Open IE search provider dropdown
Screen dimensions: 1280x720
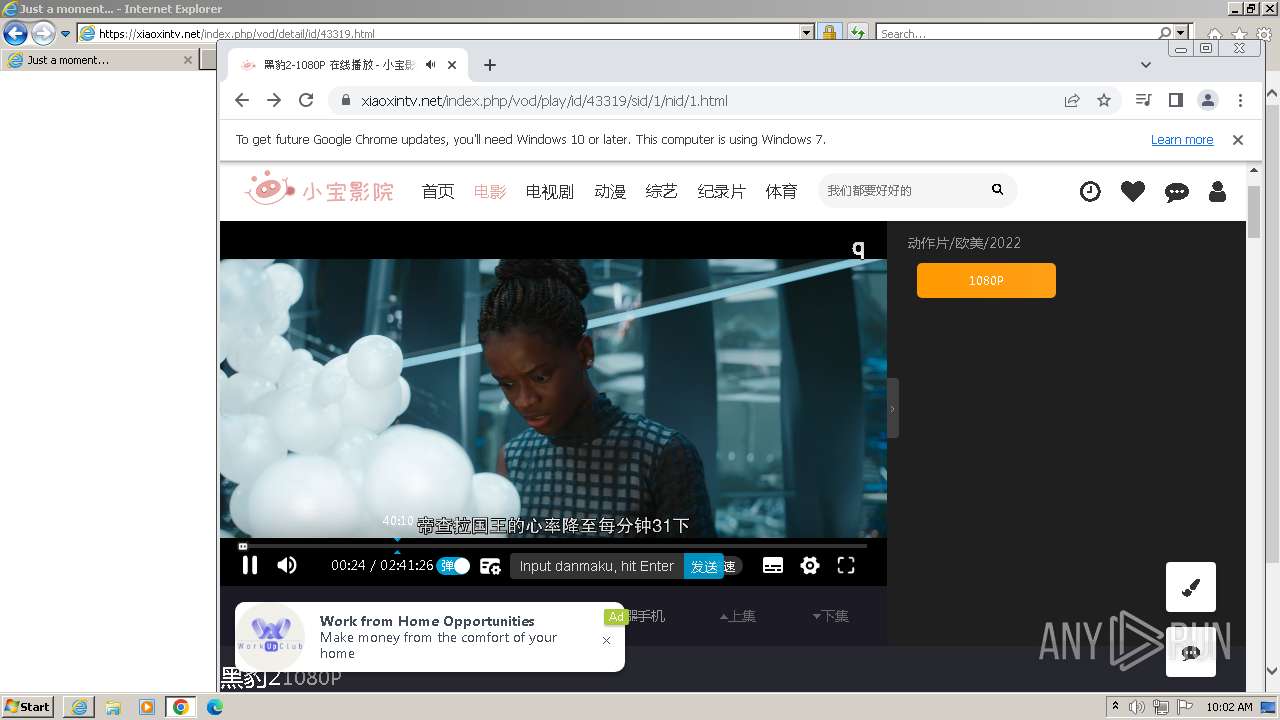1181,33
